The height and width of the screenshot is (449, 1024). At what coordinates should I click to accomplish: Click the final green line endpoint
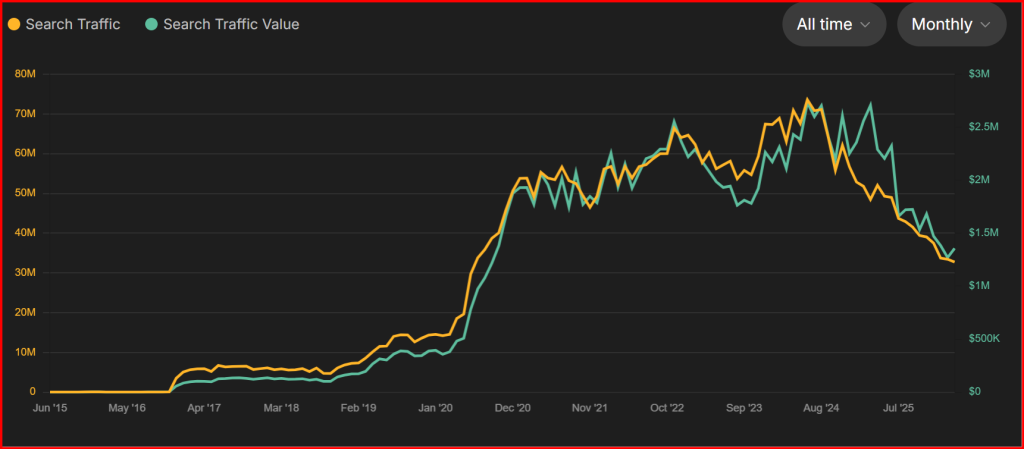(953, 249)
